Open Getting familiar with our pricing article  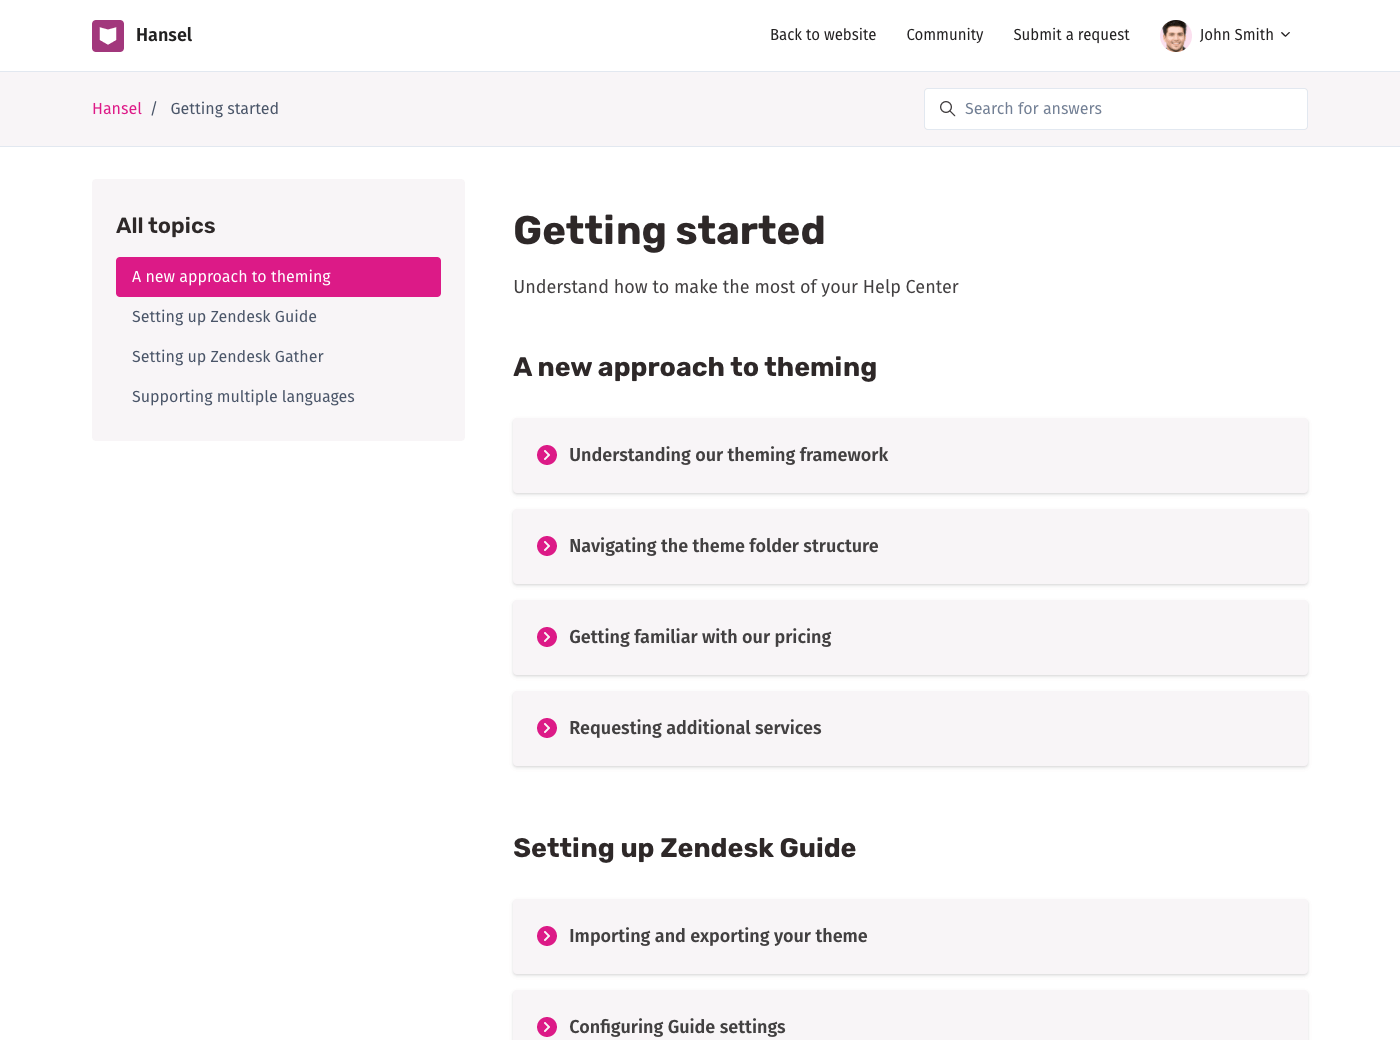[700, 637]
